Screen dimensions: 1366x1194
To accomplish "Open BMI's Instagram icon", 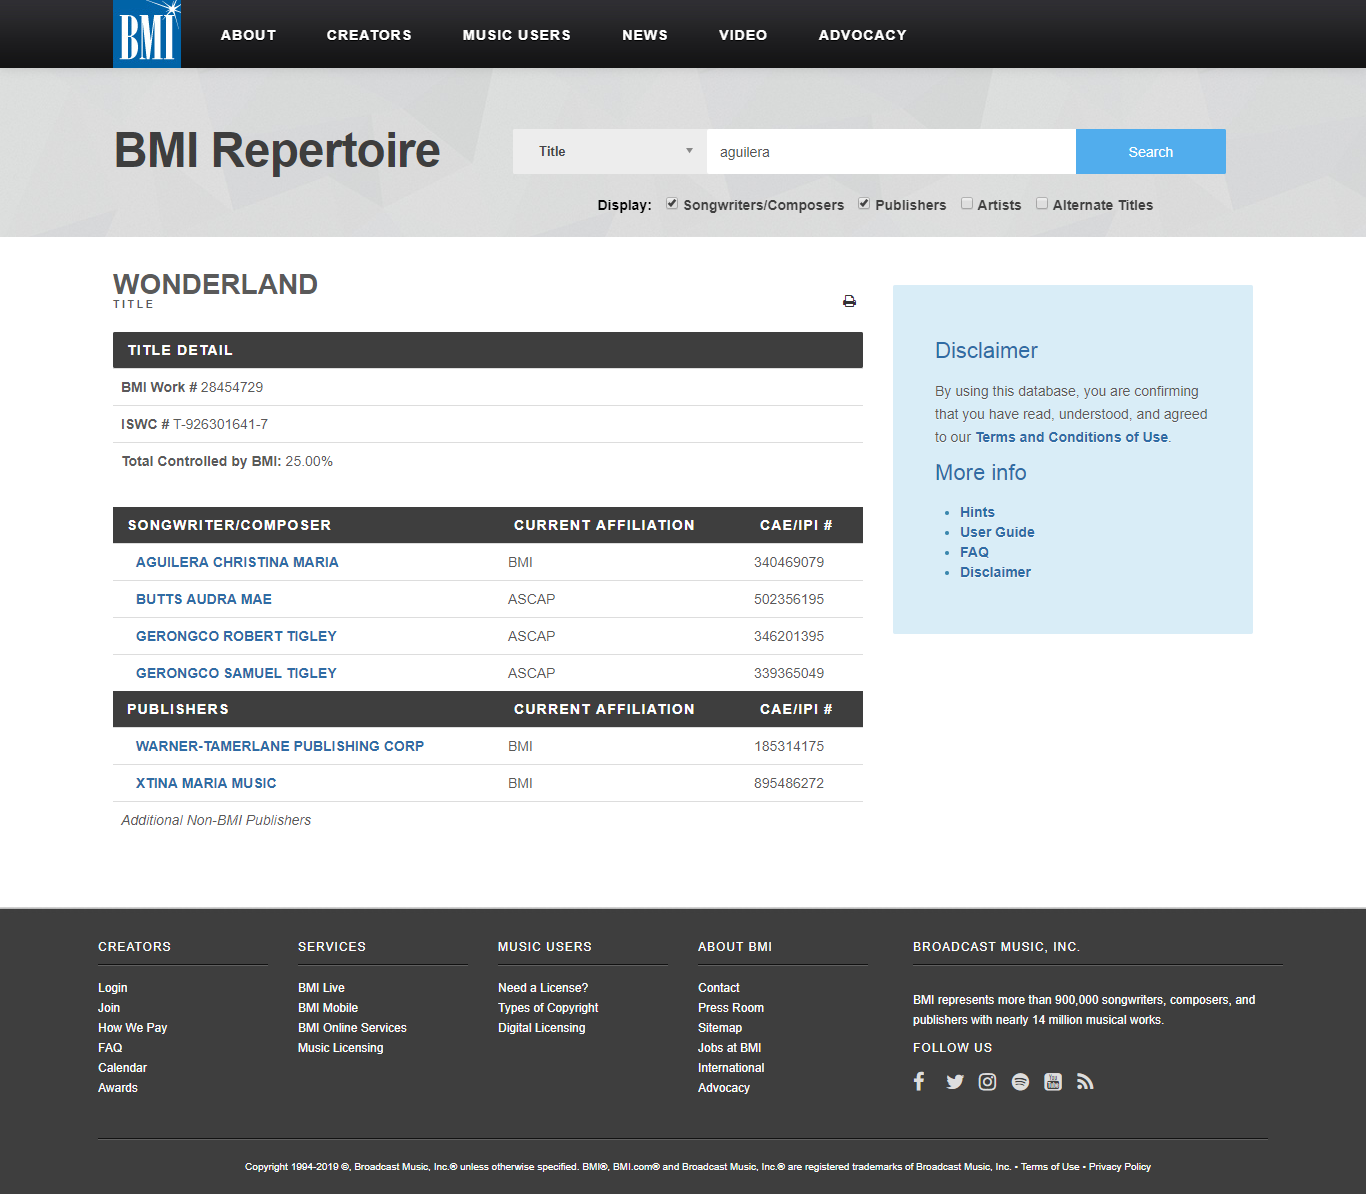I will (987, 1082).
